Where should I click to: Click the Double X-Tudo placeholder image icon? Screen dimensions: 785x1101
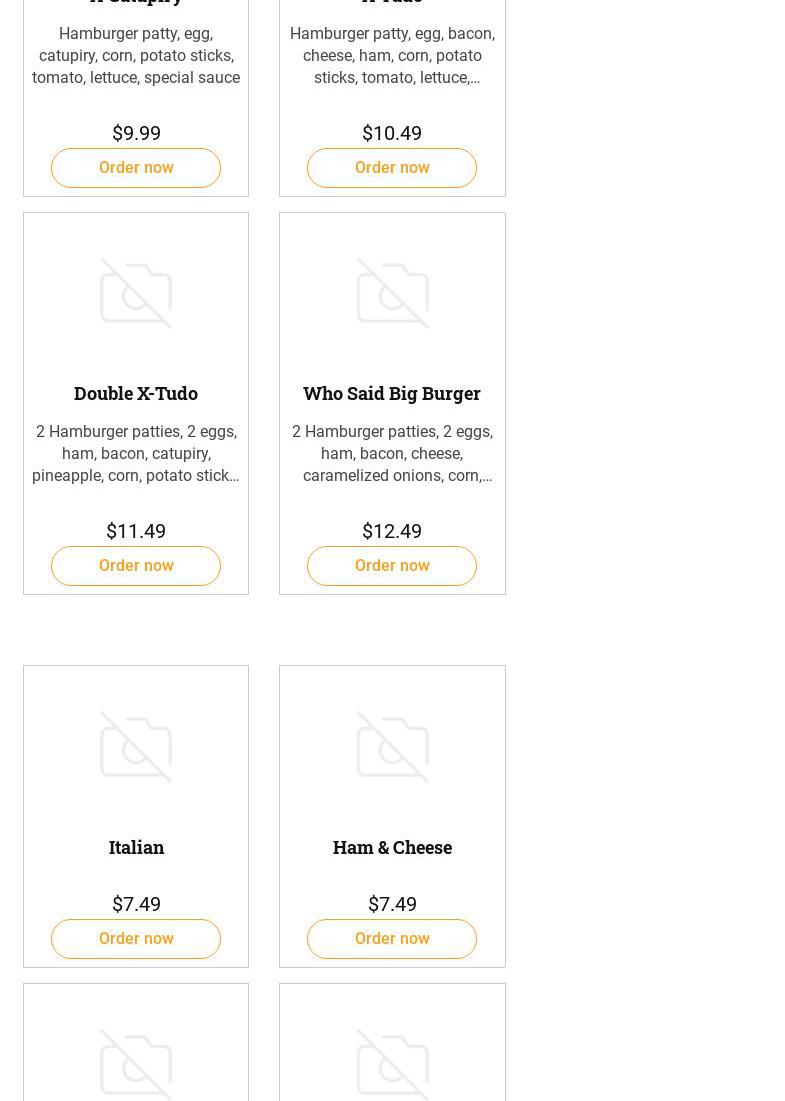[136, 293]
